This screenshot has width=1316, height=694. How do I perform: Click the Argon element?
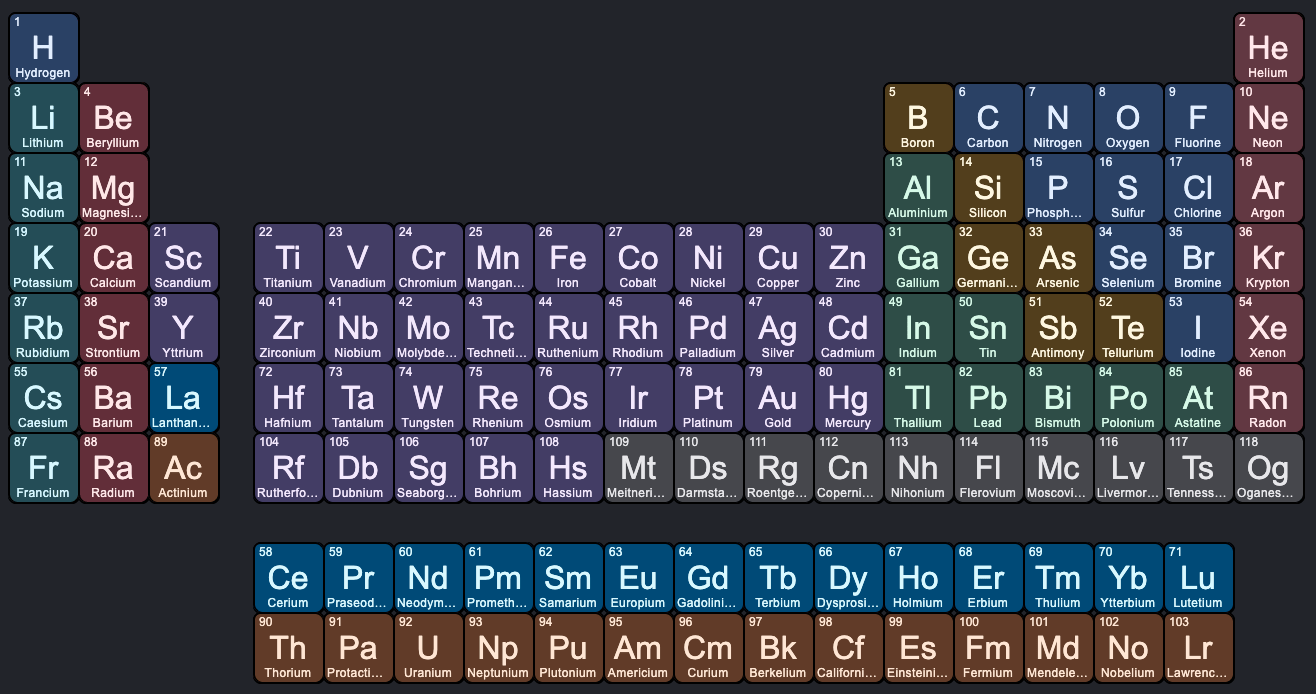[x=1268, y=188]
